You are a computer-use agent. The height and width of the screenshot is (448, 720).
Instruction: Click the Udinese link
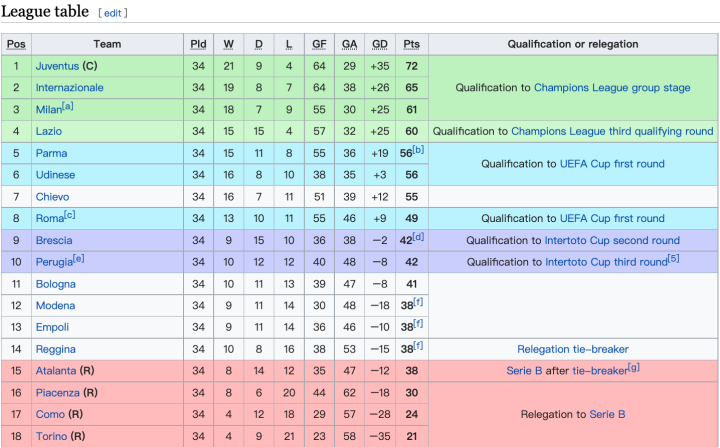pyautogui.click(x=55, y=175)
